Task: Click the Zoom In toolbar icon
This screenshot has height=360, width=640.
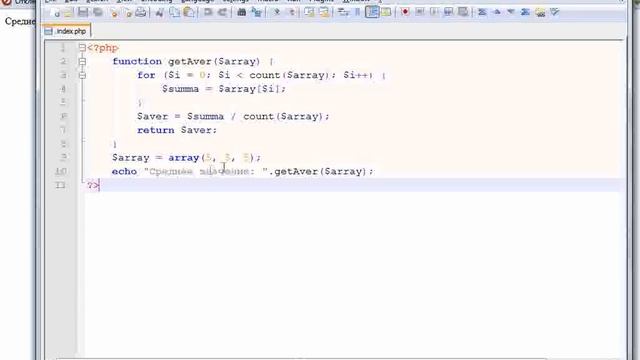Action: coord(277,12)
